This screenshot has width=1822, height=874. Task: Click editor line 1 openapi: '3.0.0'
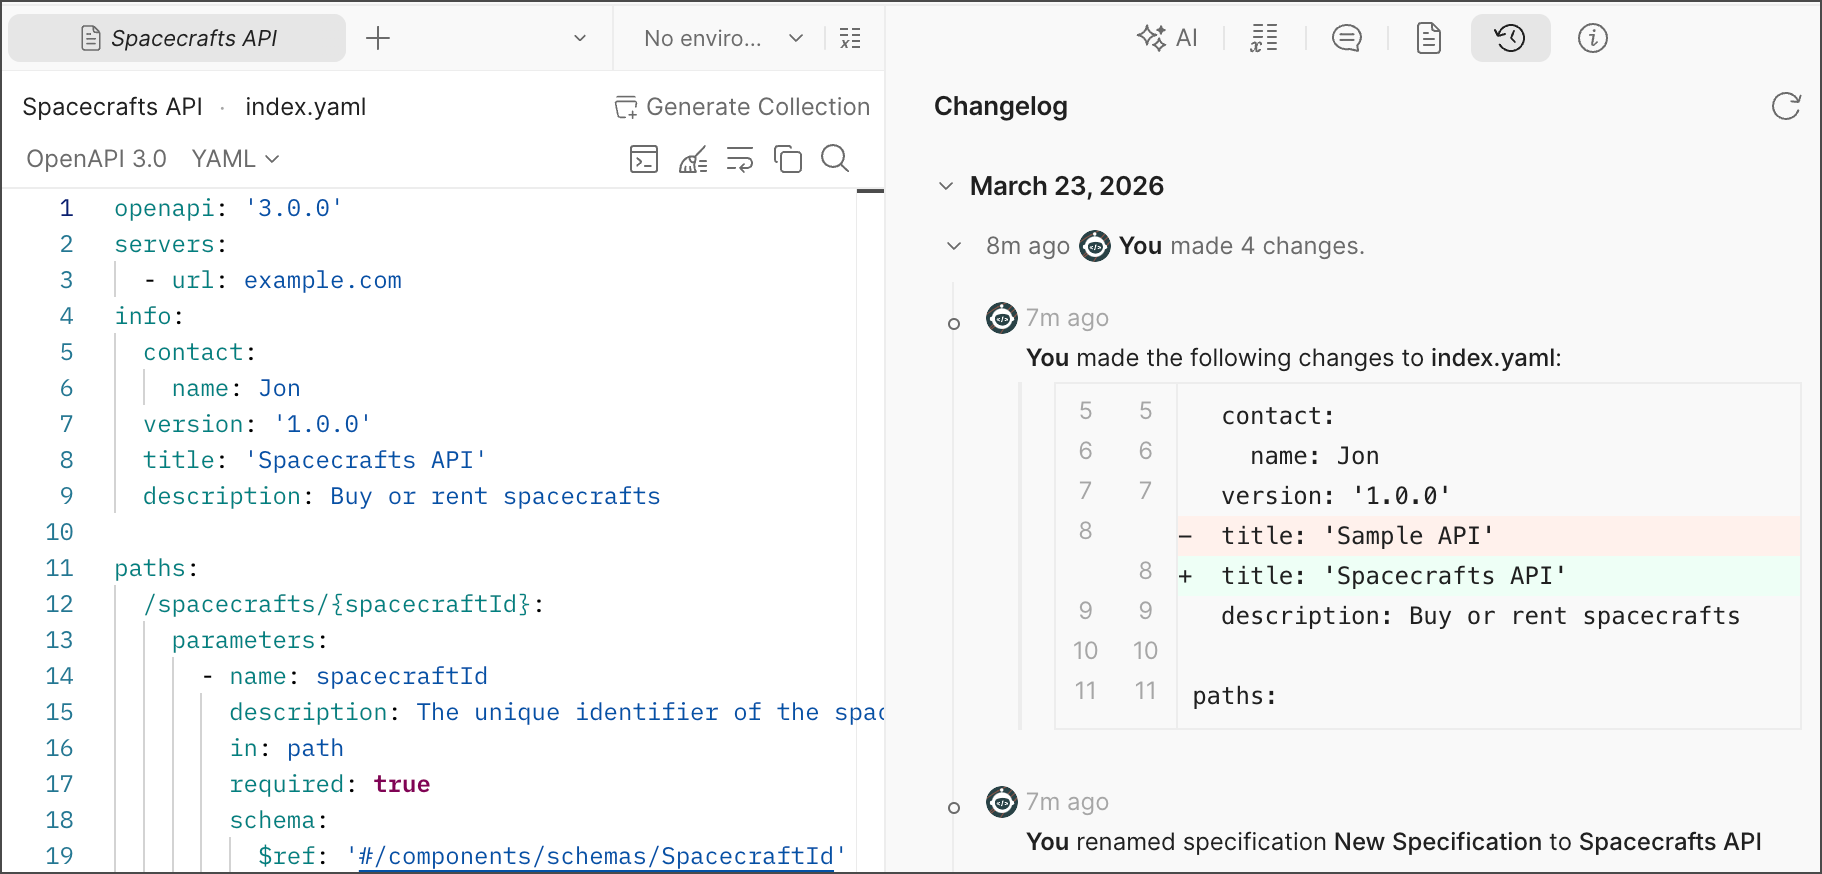tap(228, 208)
